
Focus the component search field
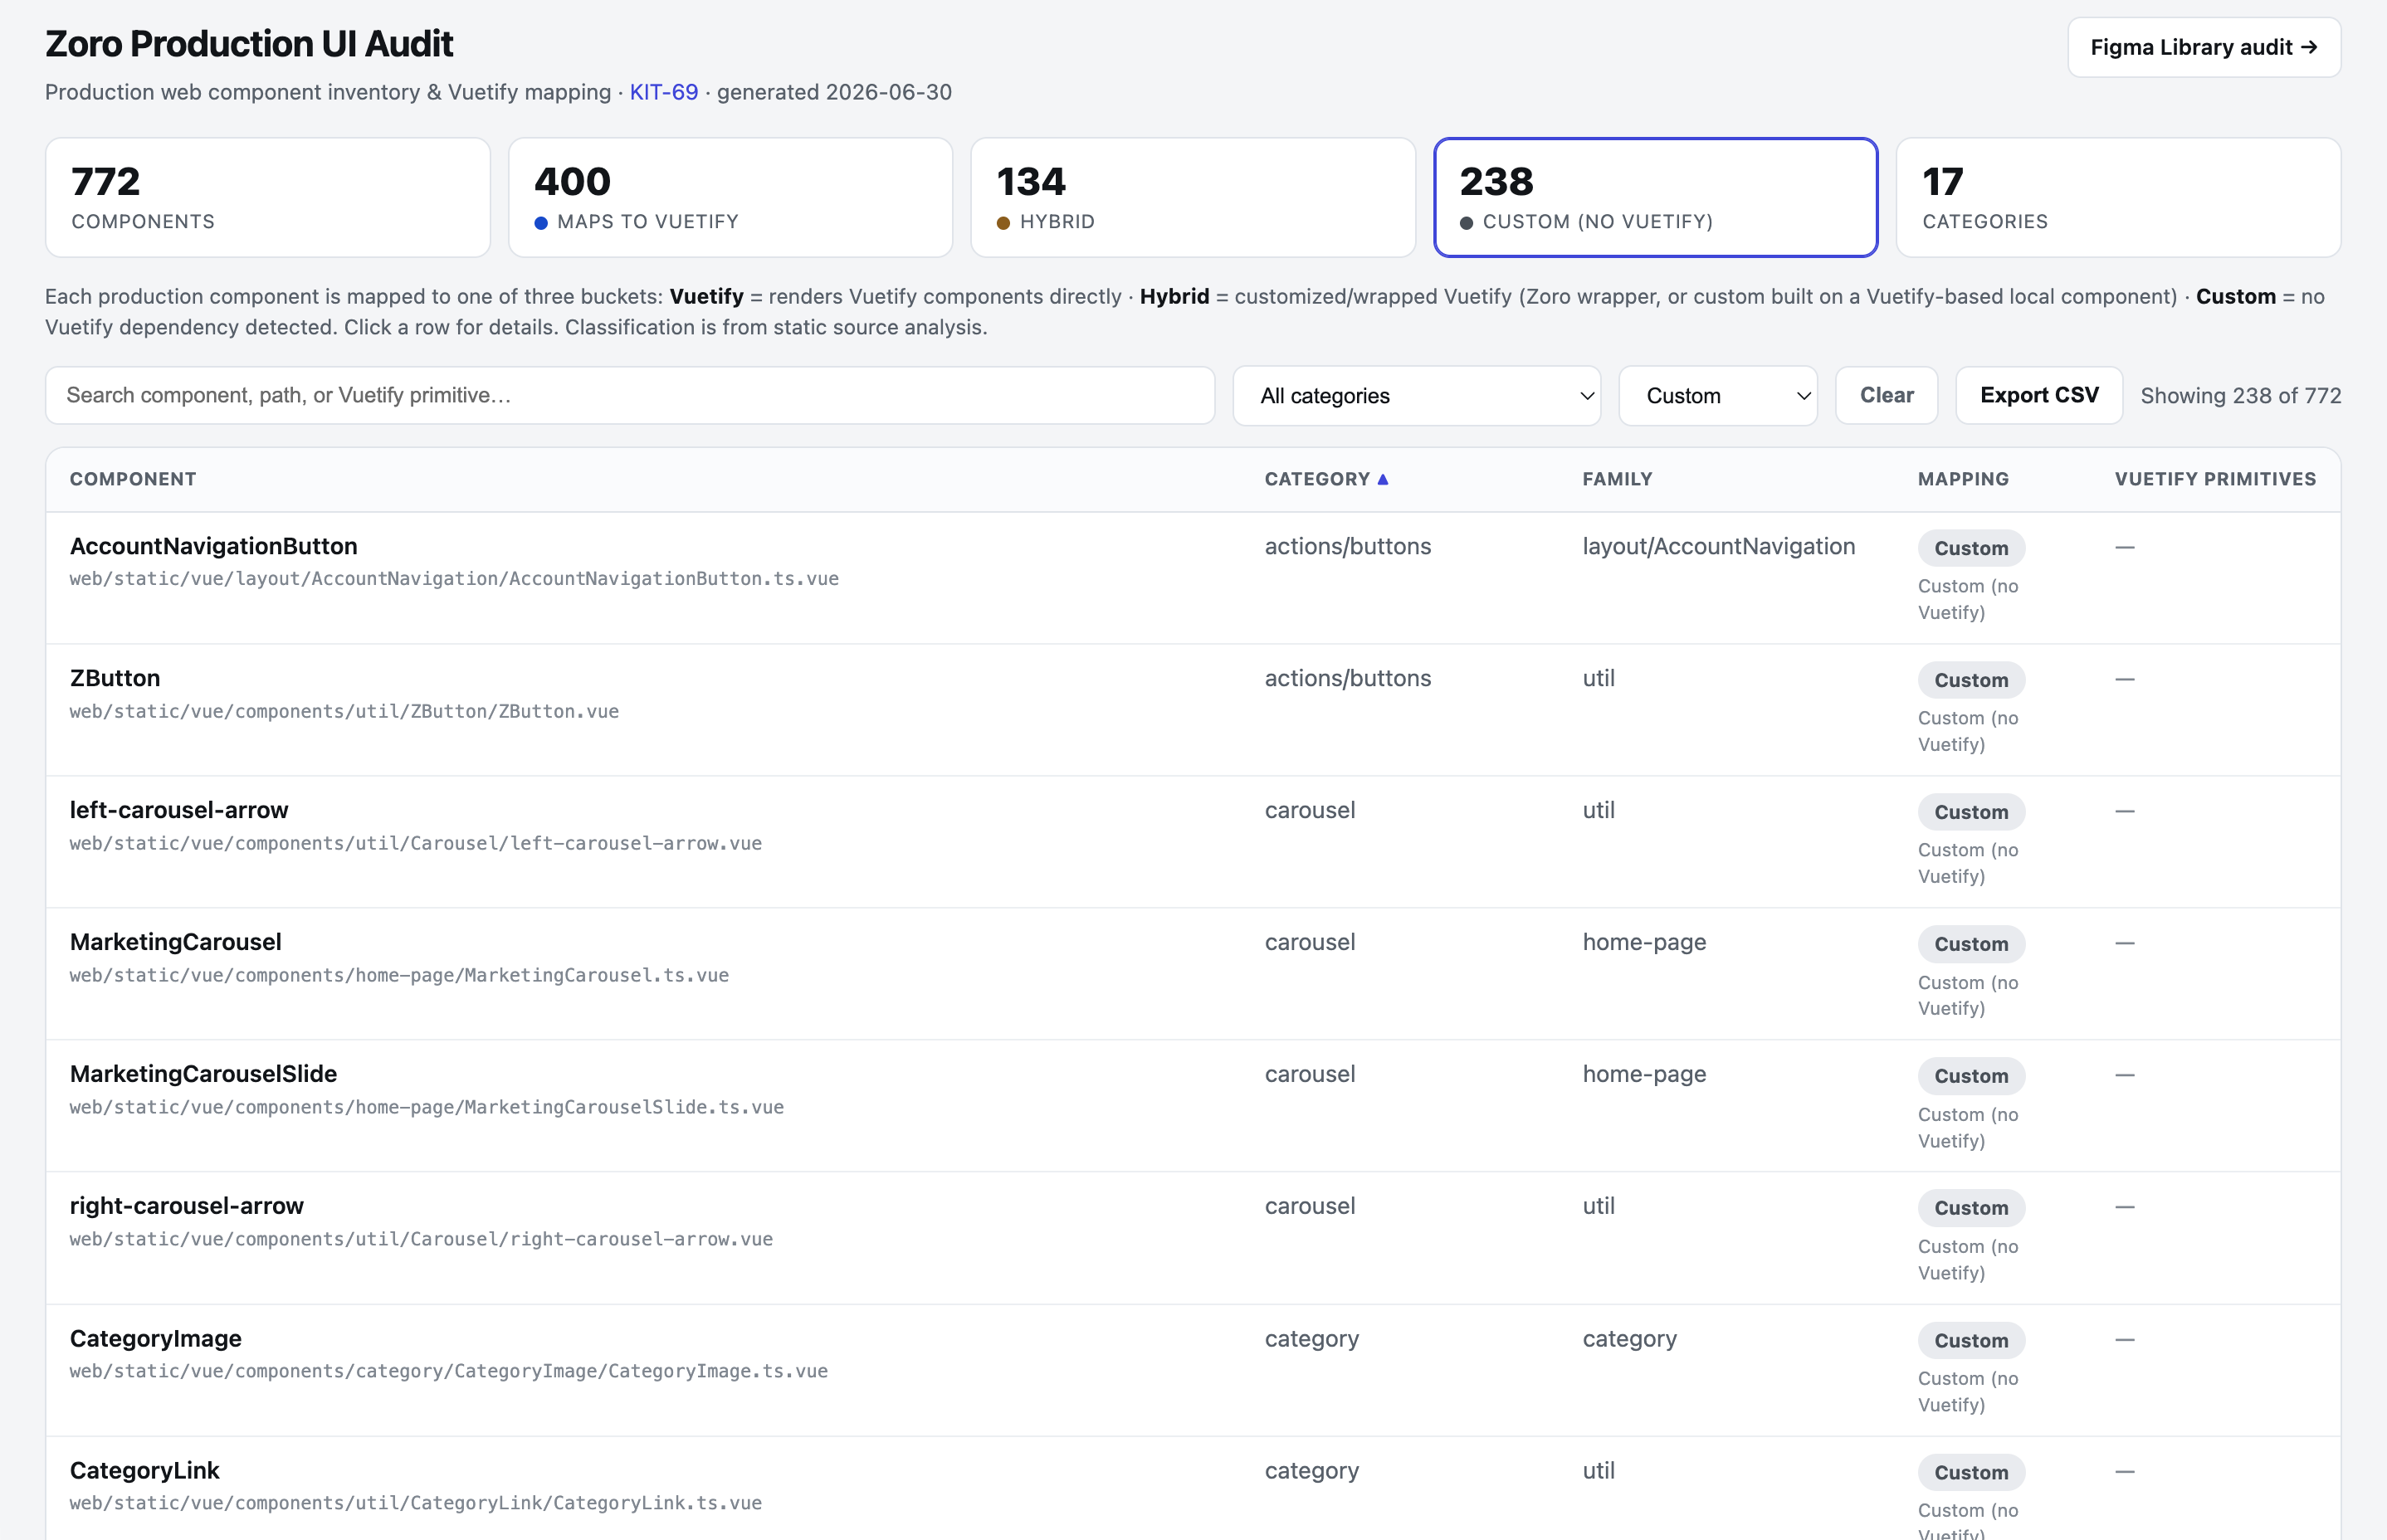click(x=630, y=395)
